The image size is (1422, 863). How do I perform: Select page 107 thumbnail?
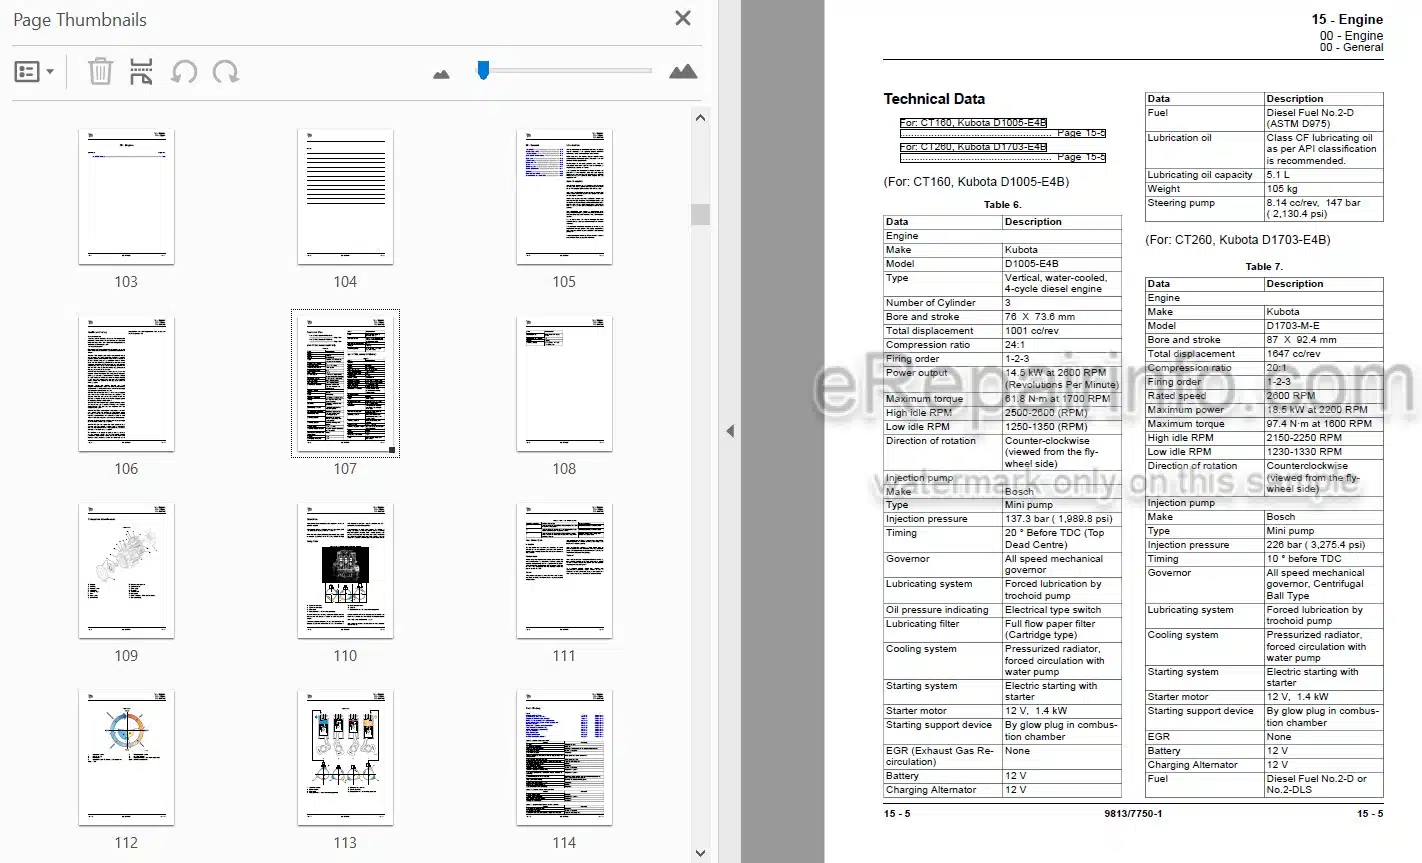[345, 384]
